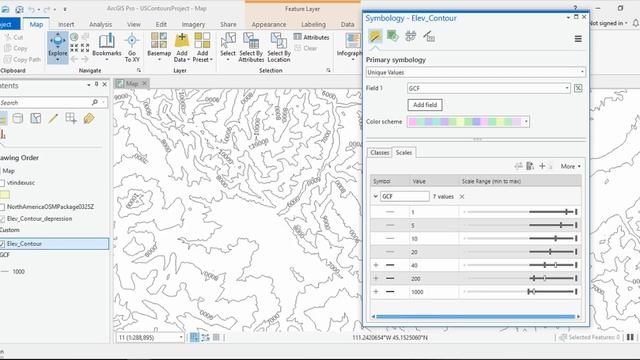Click the Project tab button
This screenshot has width=640, height=360.
[9, 24]
